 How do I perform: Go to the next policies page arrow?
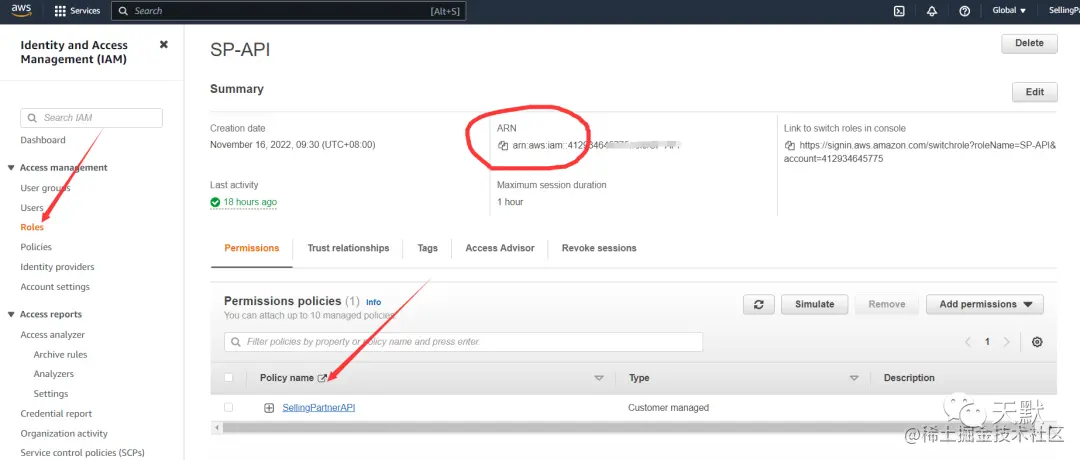[1007, 342]
